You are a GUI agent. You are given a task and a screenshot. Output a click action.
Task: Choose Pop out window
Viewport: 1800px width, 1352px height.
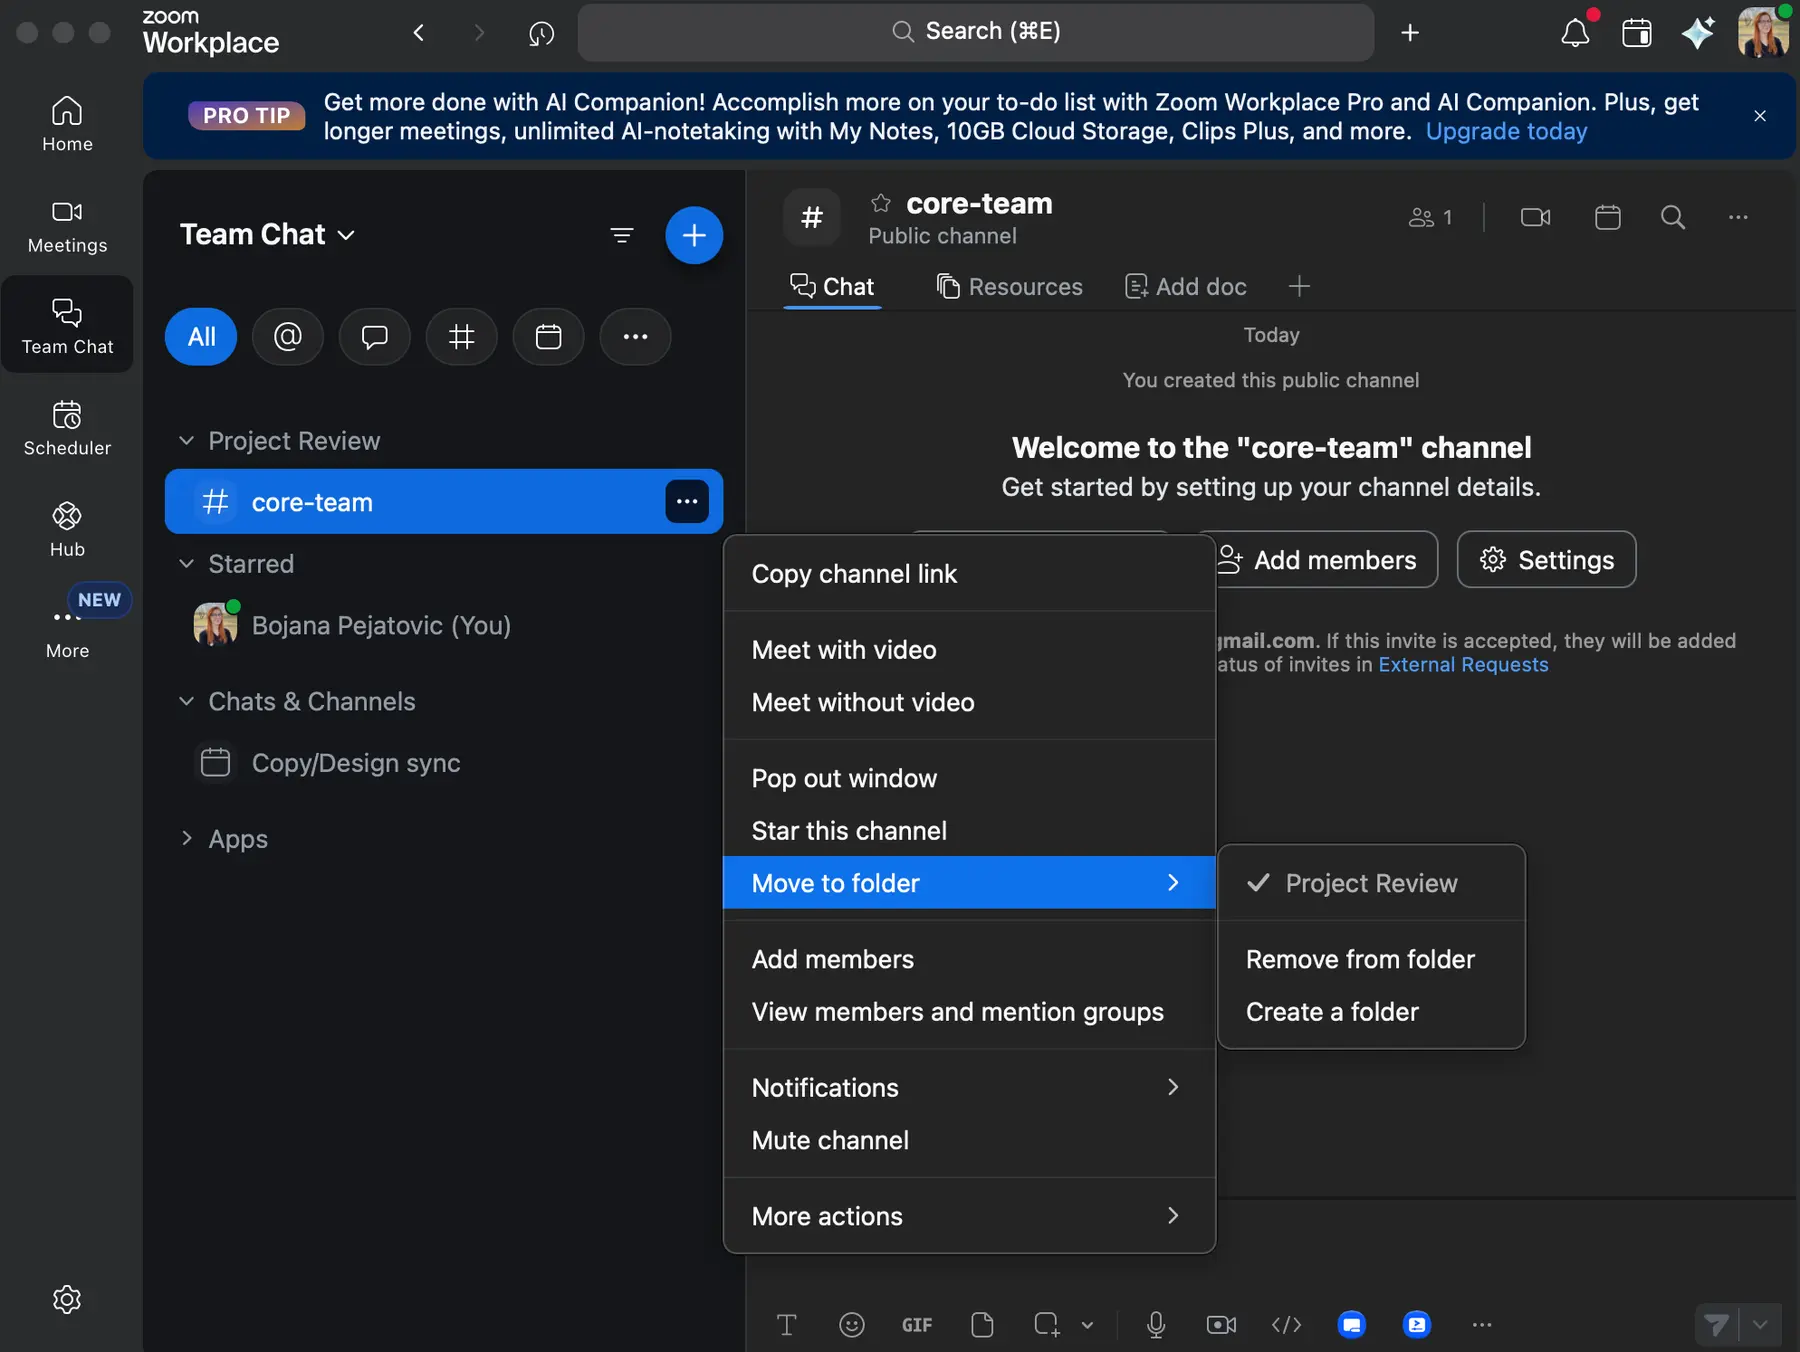pos(969,779)
